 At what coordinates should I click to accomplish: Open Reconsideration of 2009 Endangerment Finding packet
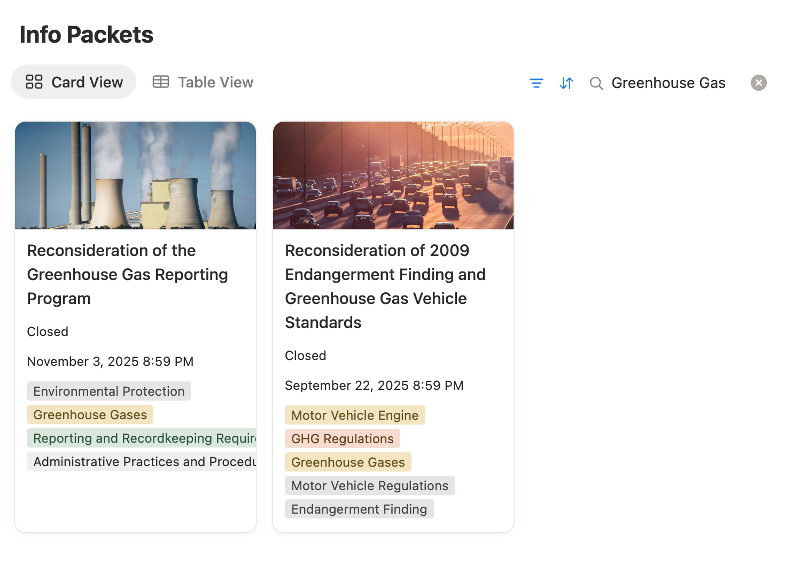[x=385, y=286]
